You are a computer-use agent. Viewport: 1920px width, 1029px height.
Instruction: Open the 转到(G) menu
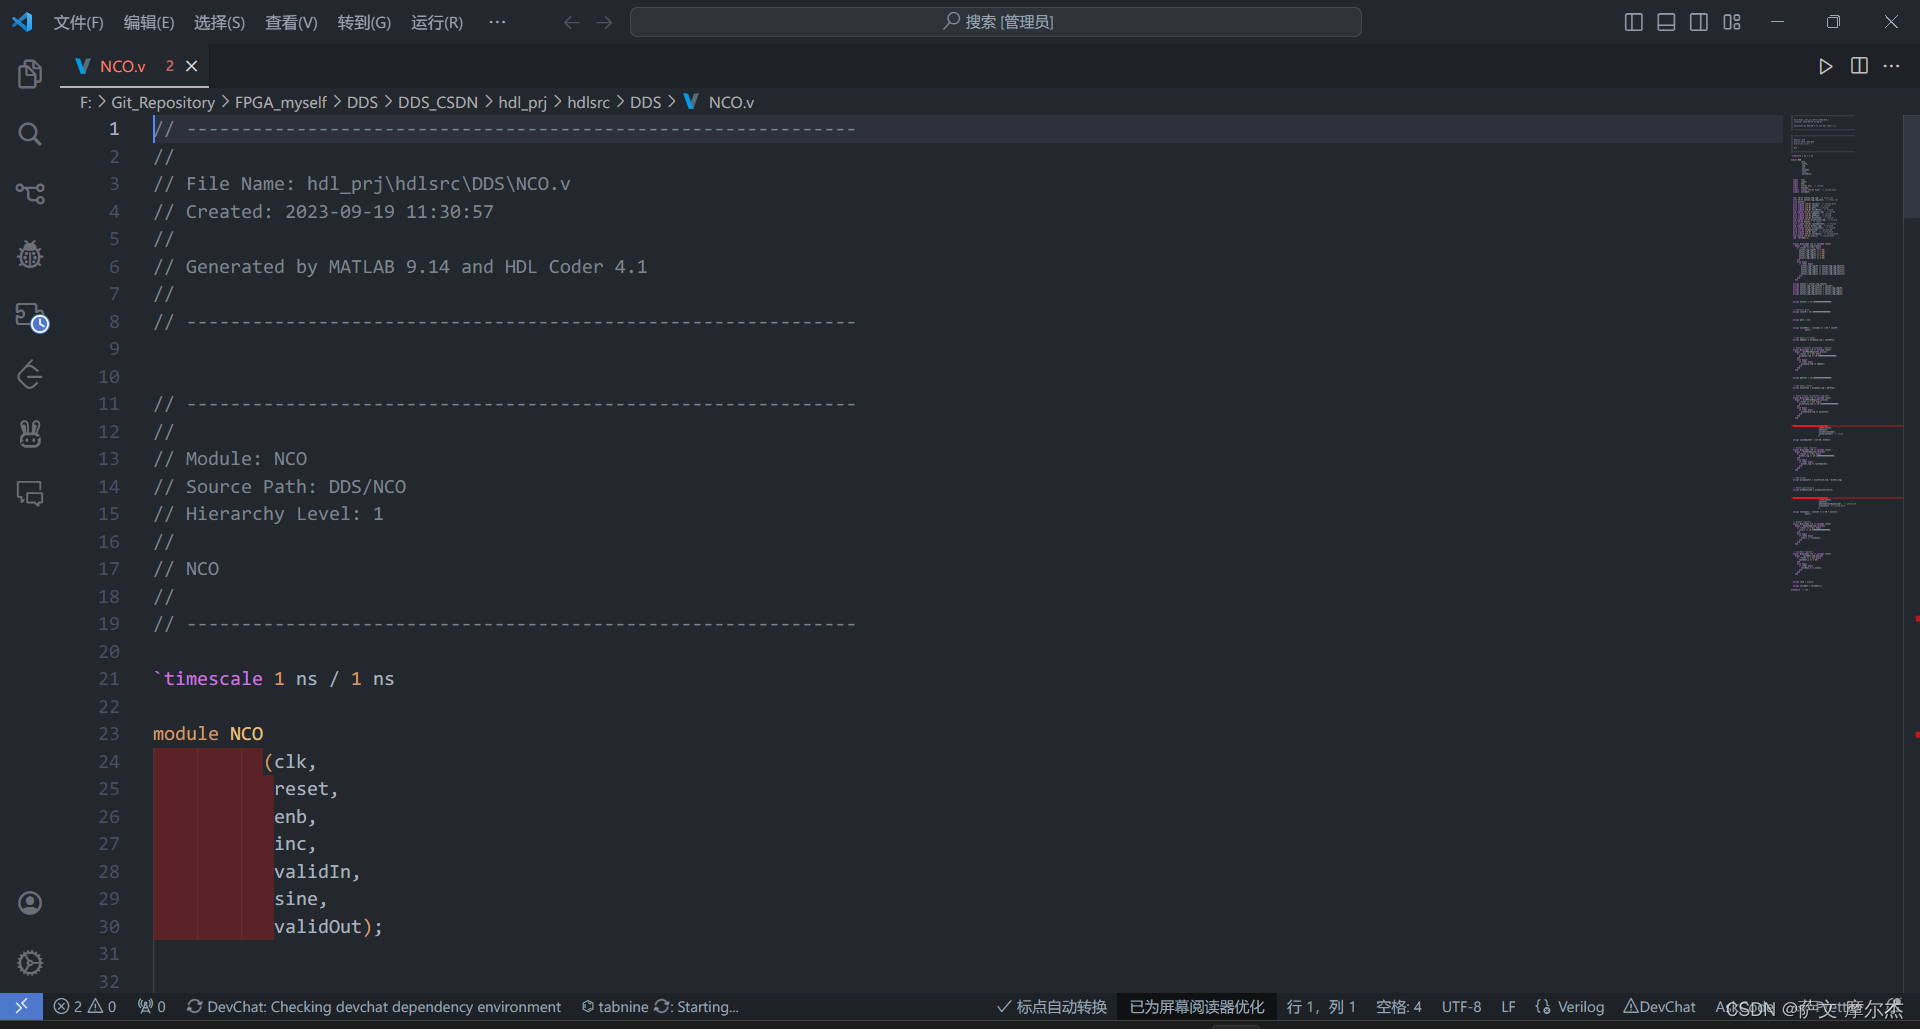364,22
